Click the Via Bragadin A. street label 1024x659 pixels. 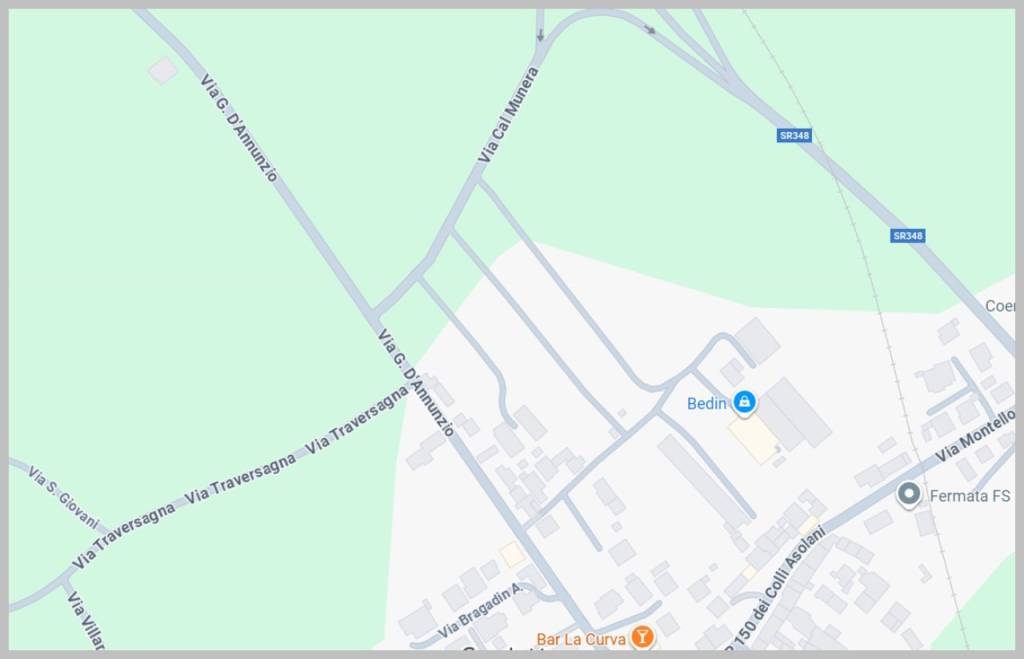[479, 611]
